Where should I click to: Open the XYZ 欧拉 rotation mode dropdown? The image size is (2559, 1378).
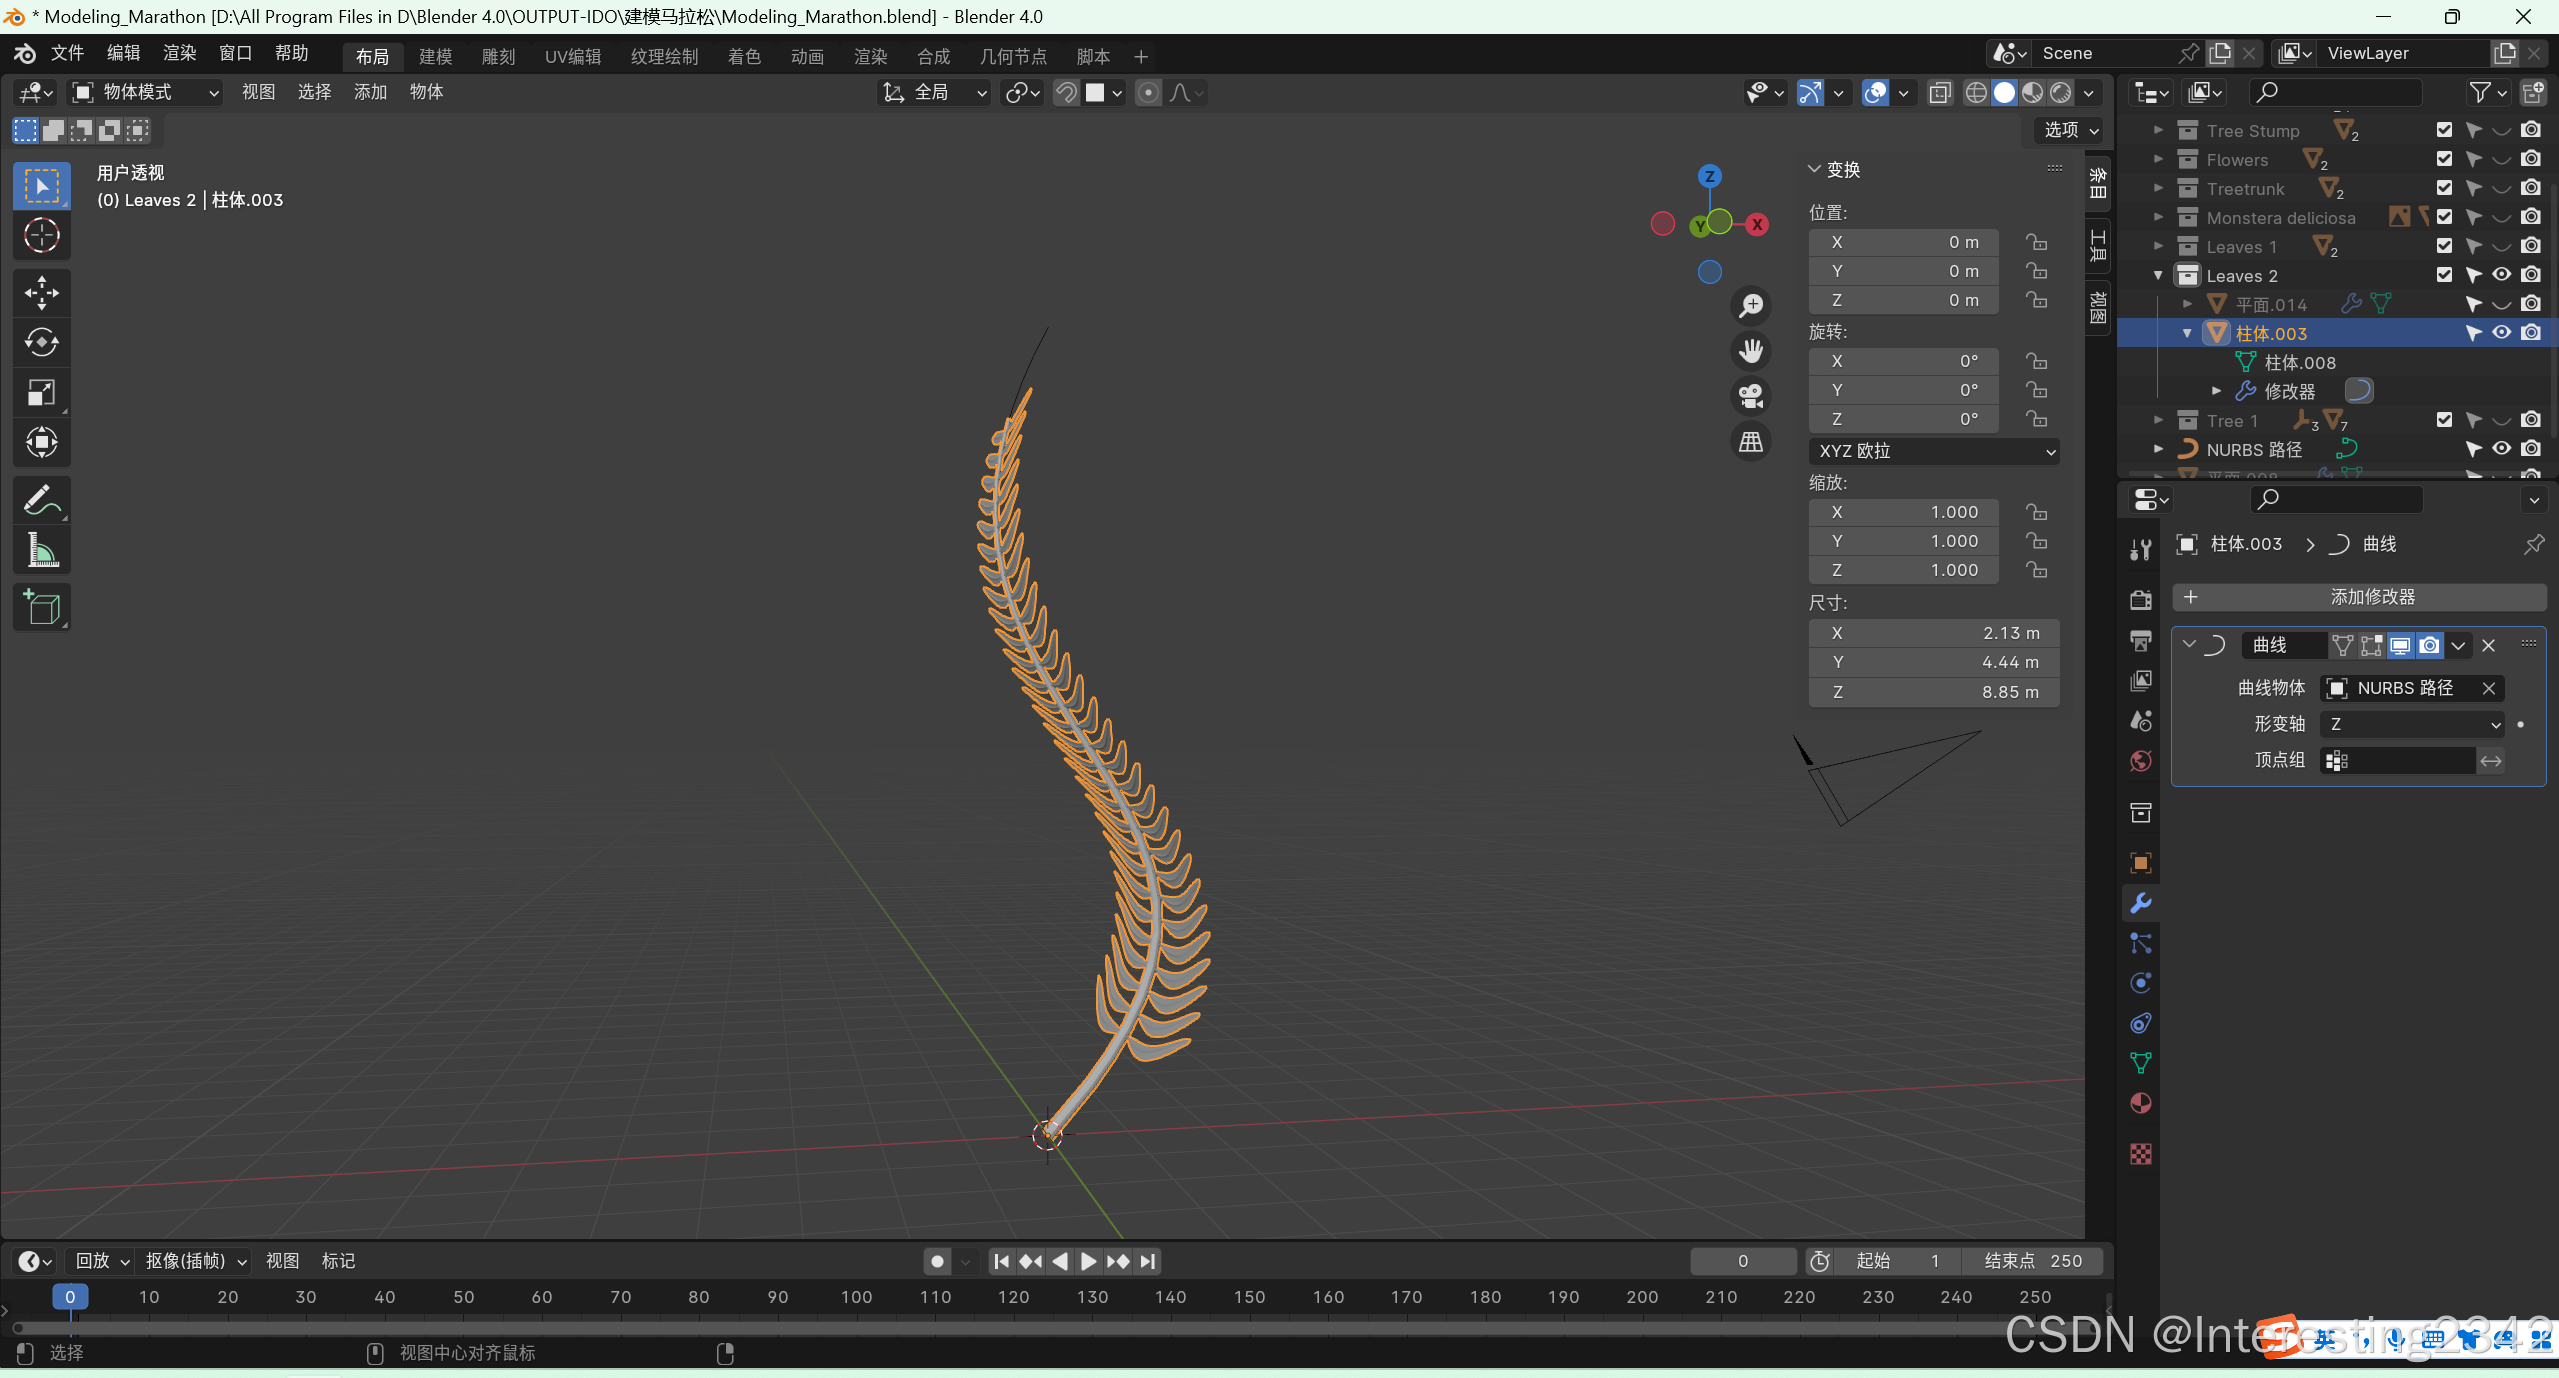[x=1932, y=451]
